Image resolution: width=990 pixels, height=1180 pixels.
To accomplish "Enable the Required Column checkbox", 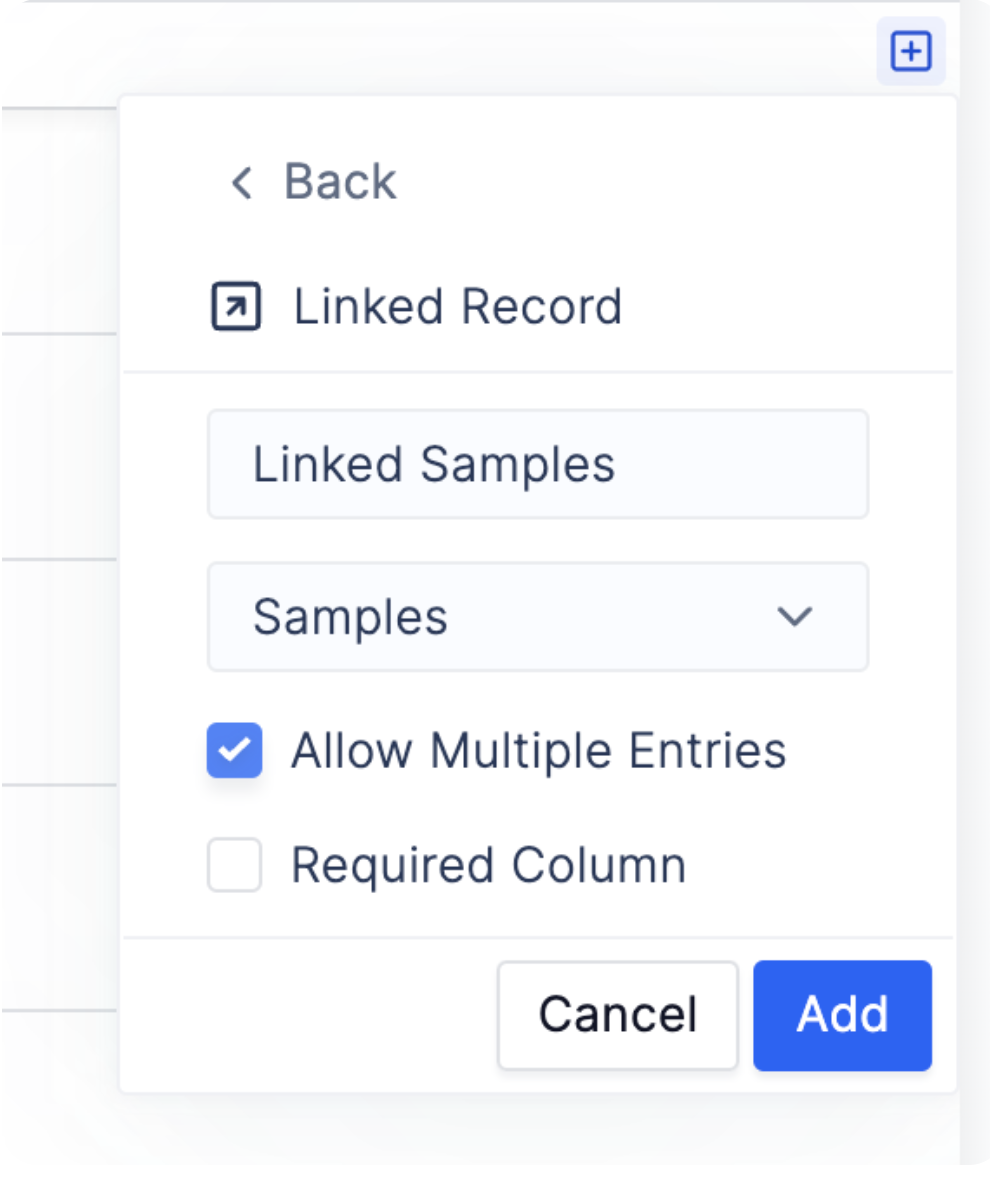I will click(235, 865).
